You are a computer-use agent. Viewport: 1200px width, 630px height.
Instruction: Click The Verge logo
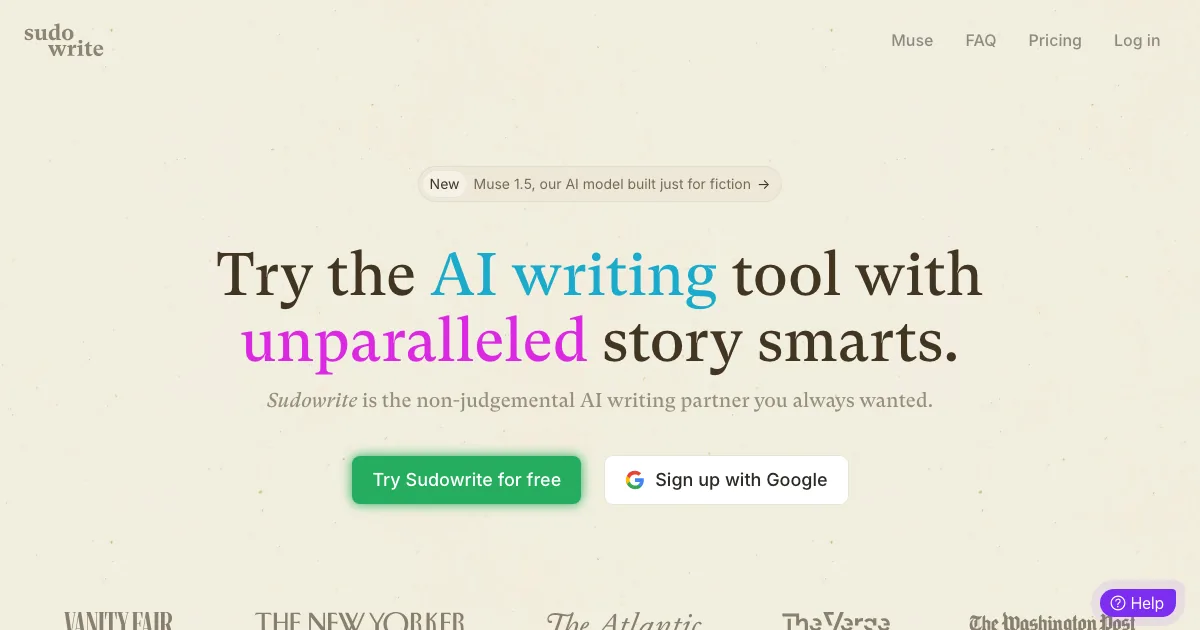pyautogui.click(x=836, y=622)
